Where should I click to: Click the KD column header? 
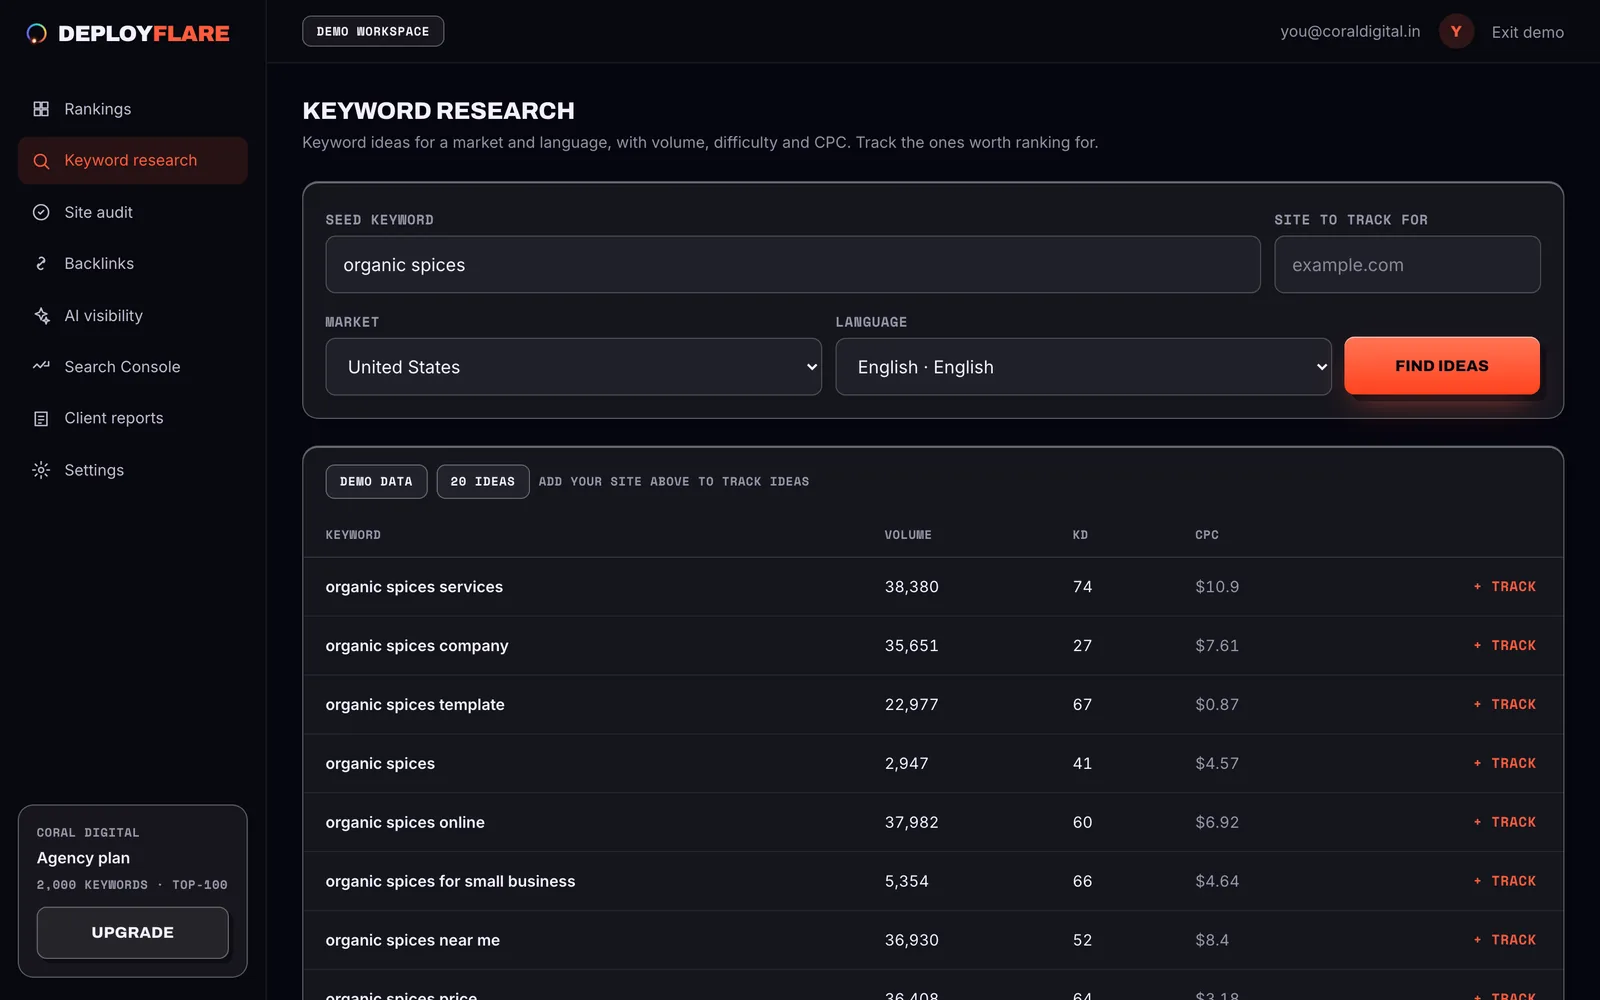(1080, 535)
